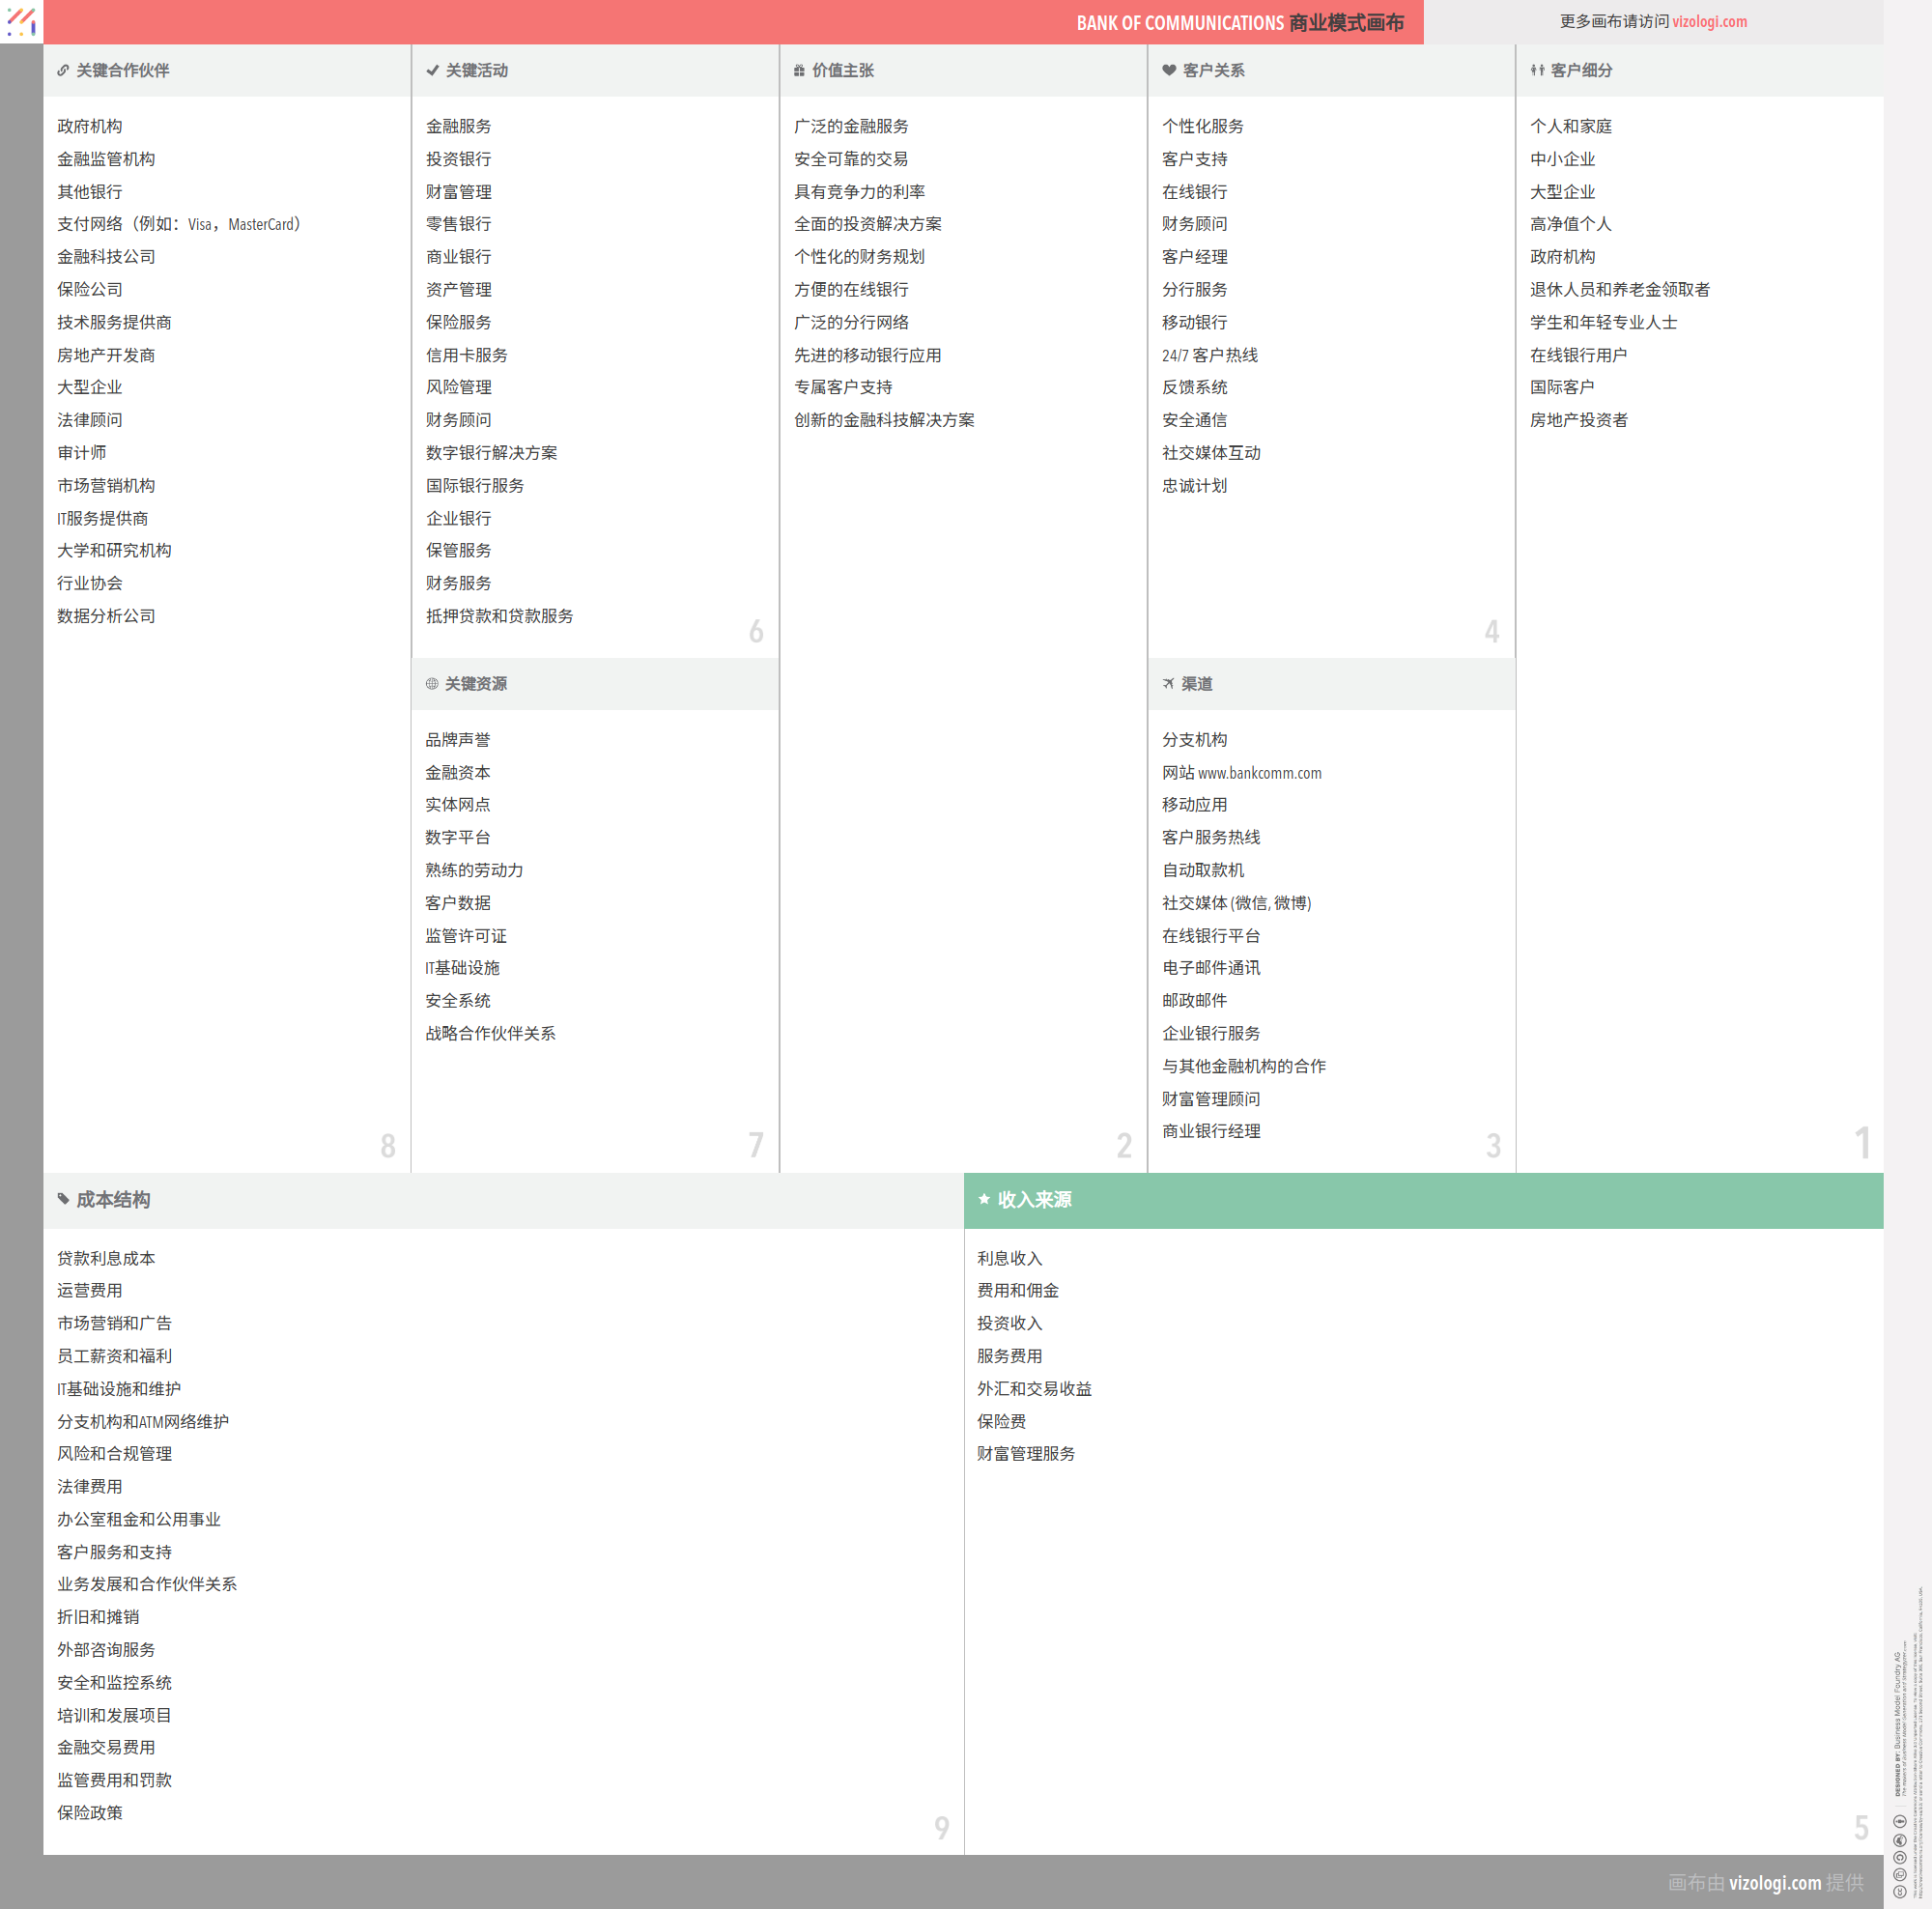1932x1909 pixels.
Task: Click the gift icon beside 价值主张
Action: (799, 71)
